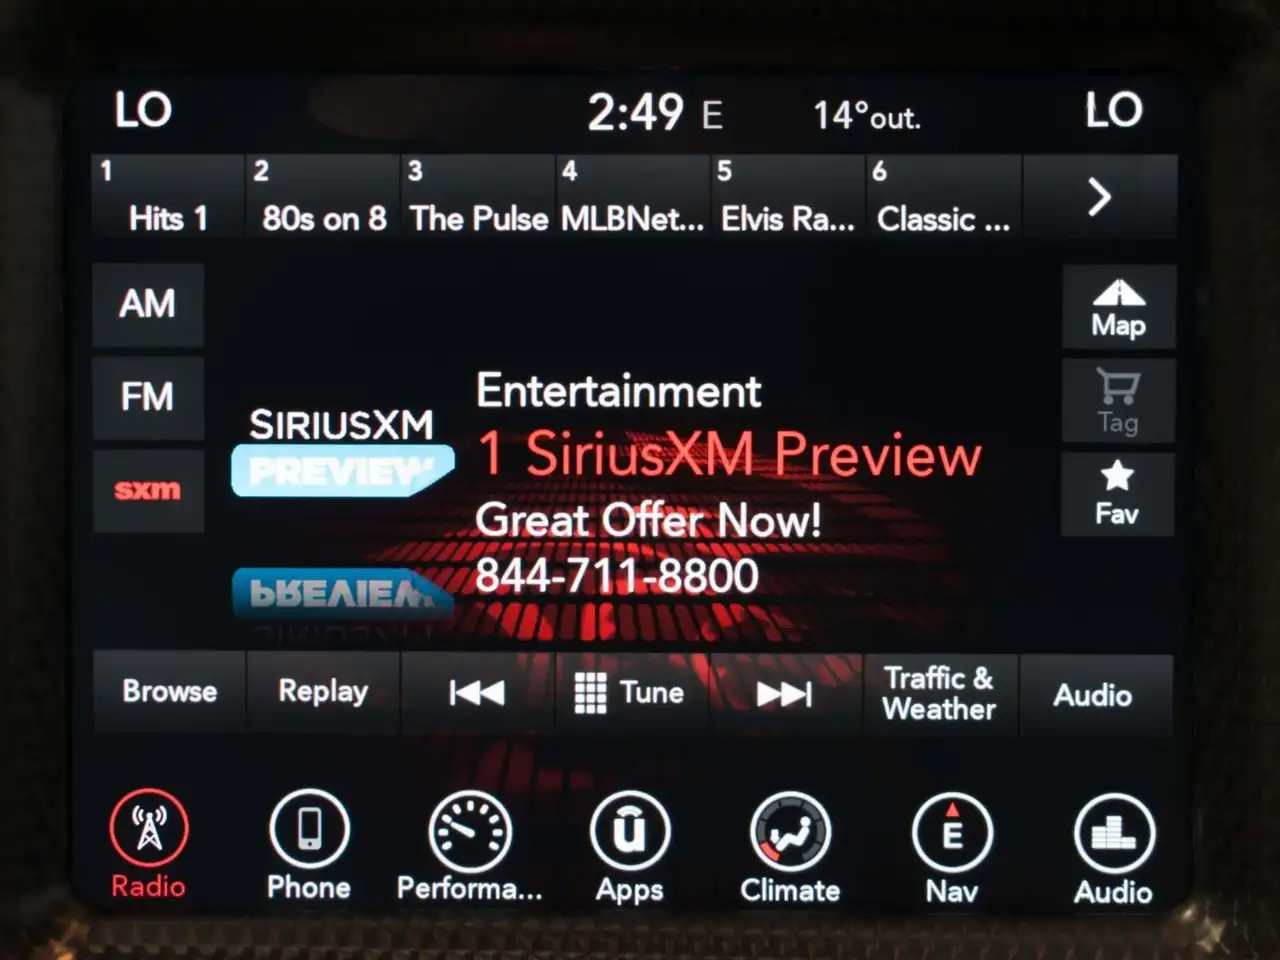Select preset 6 Classic ...
This screenshot has height=960, width=1280.
pos(943,196)
